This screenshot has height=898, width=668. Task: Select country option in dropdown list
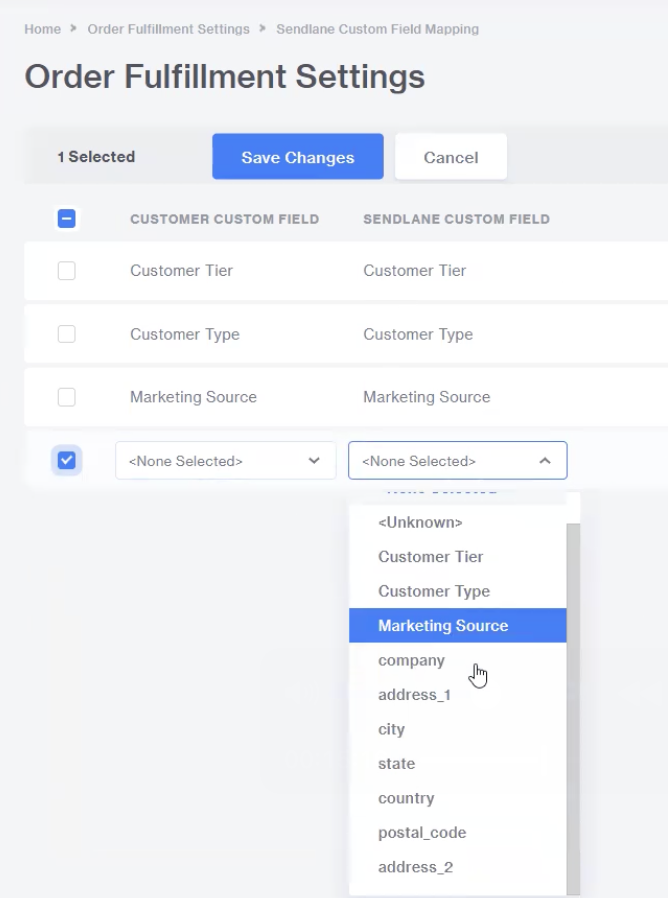[458, 798]
